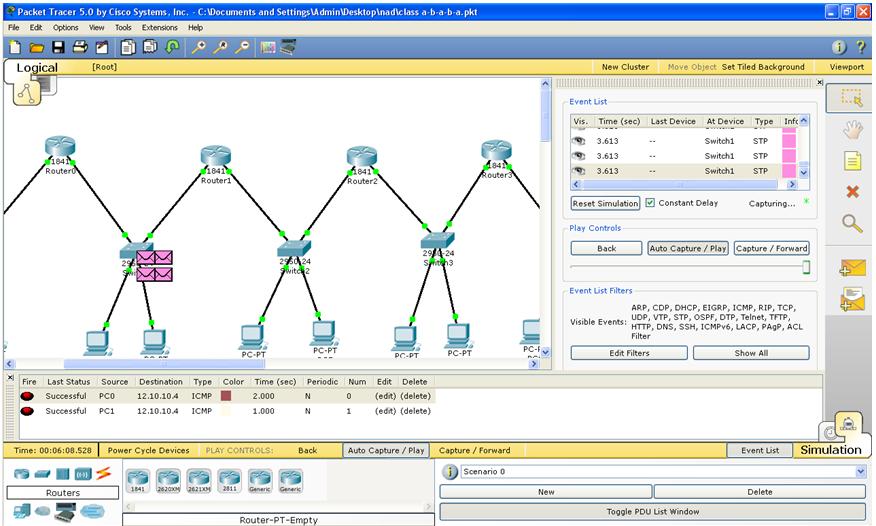Click the Reset Simulation button
This screenshot has height=526, width=876.
pyautogui.click(x=605, y=203)
